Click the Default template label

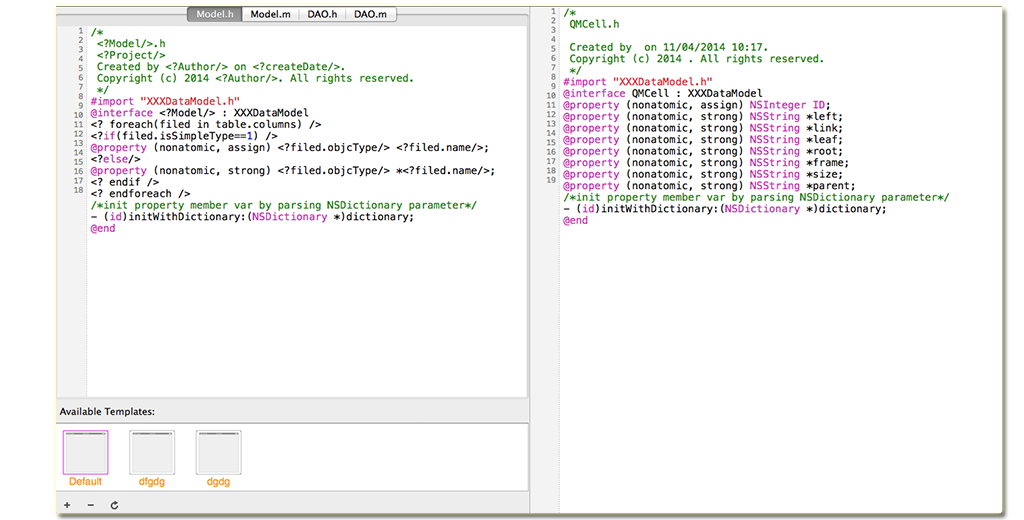tap(86, 481)
